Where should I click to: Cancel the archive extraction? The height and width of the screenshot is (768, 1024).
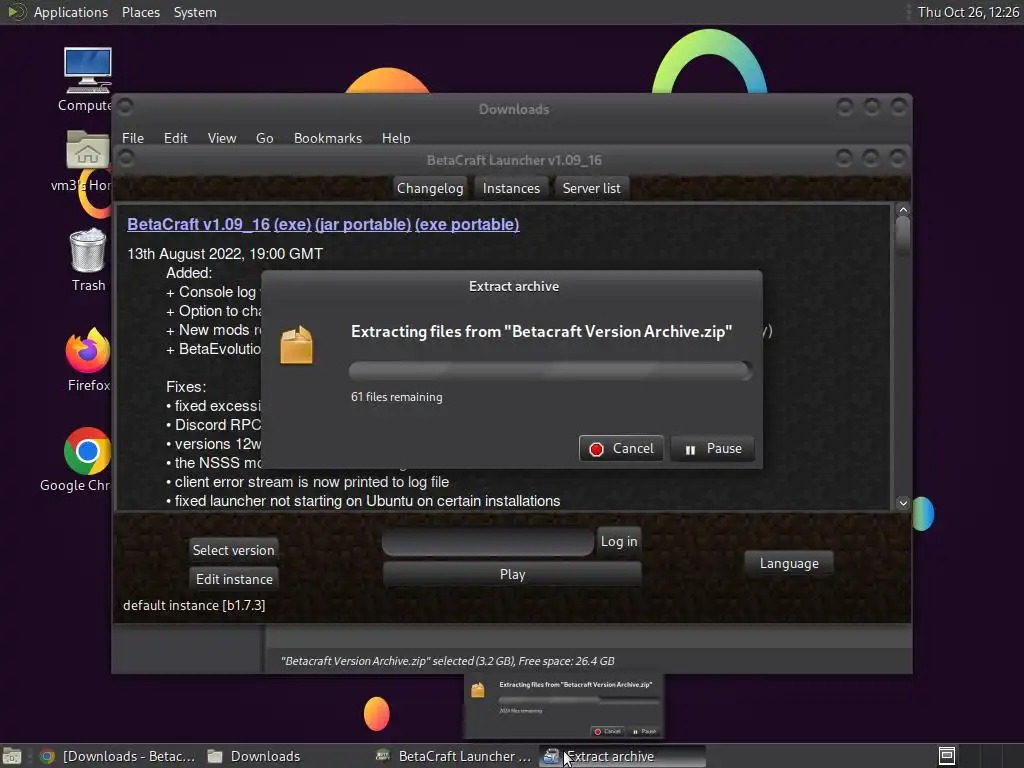point(621,449)
